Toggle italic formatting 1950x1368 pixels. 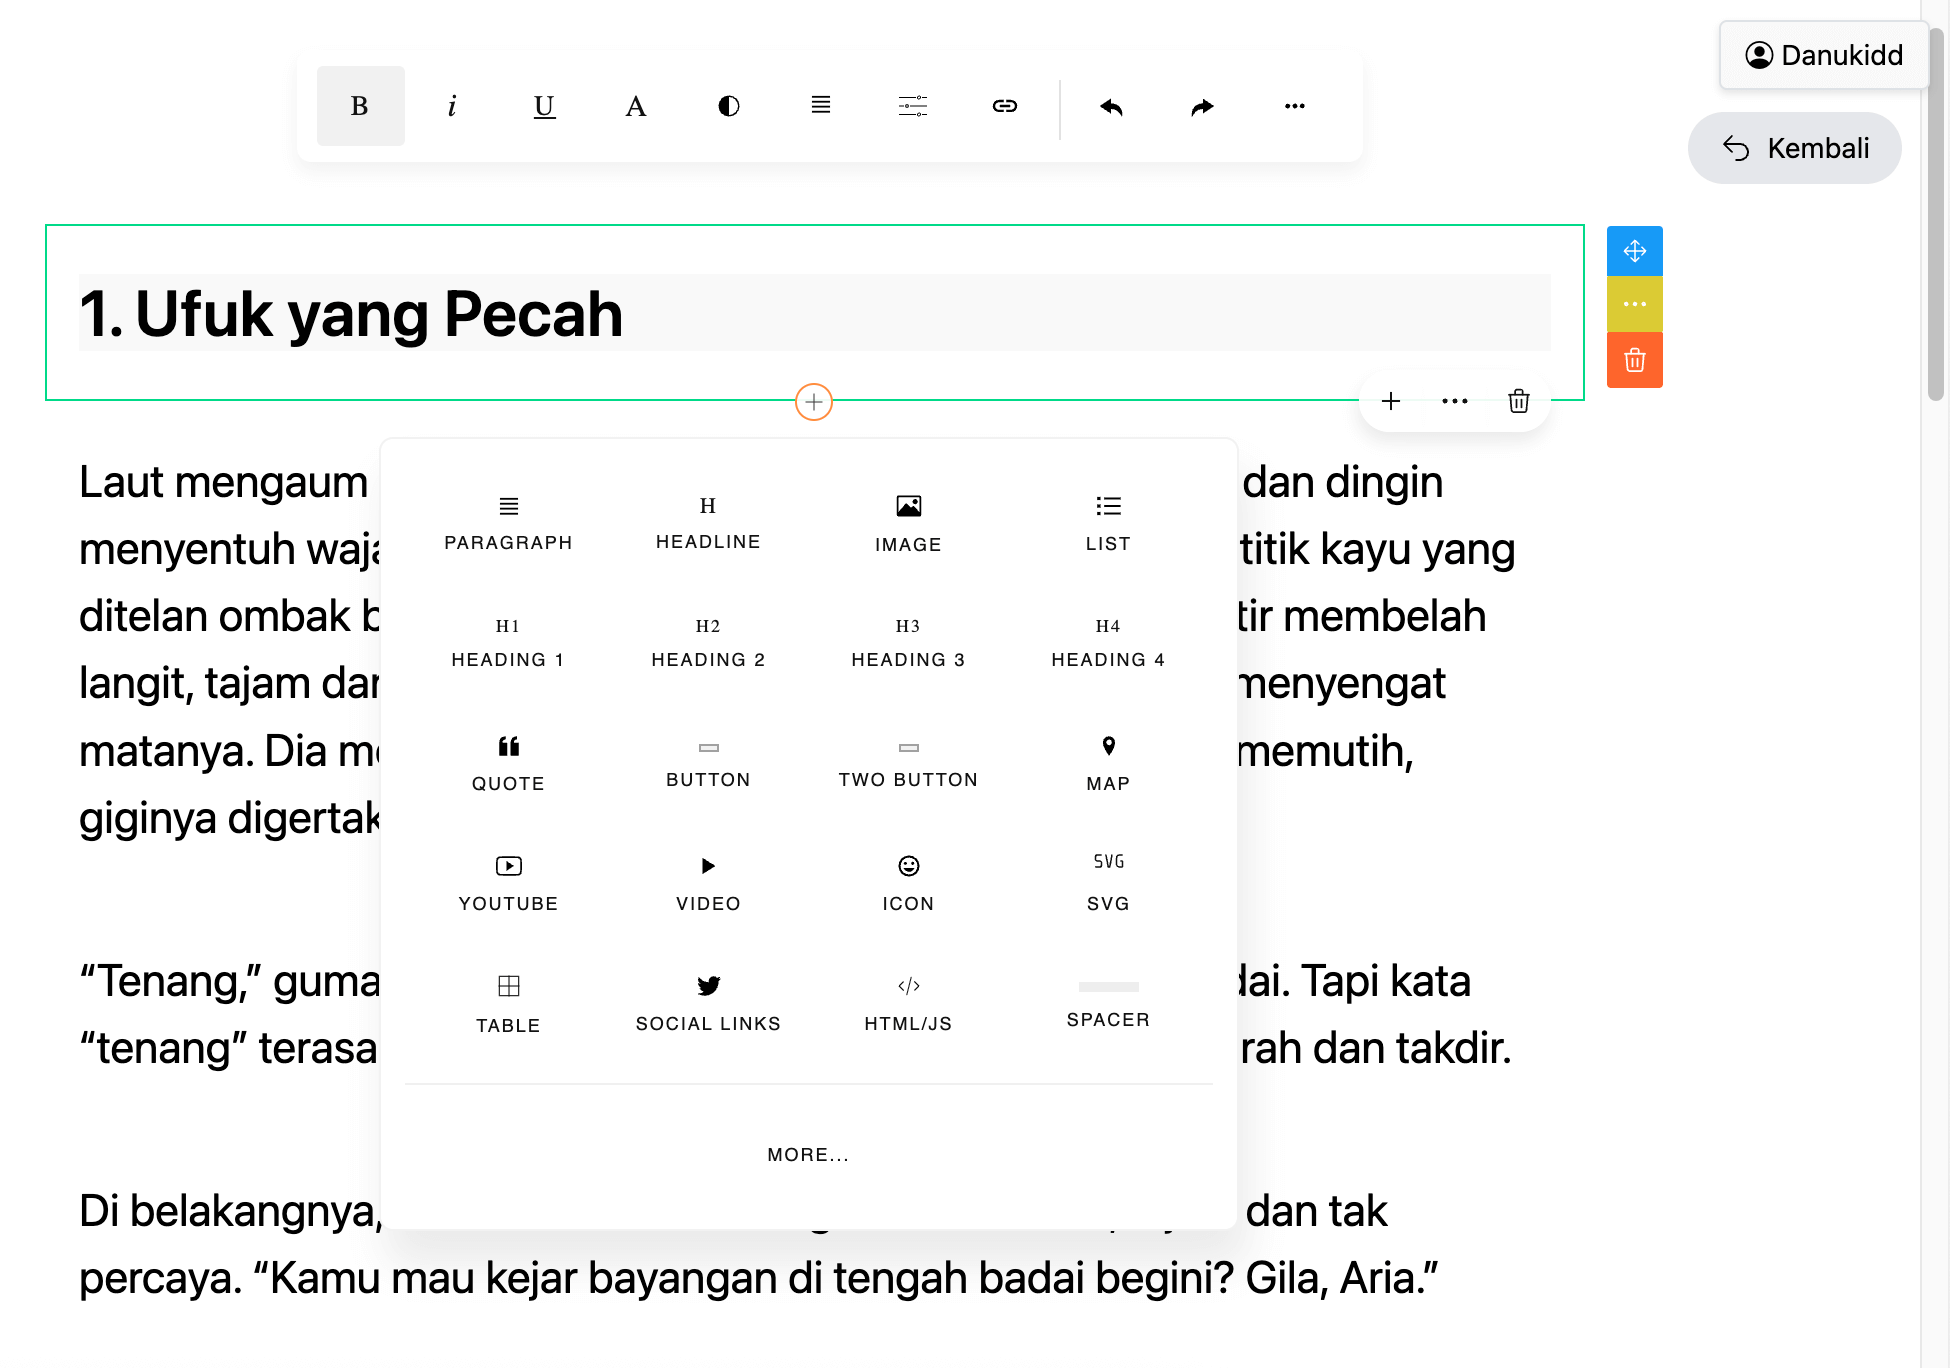tap(452, 106)
